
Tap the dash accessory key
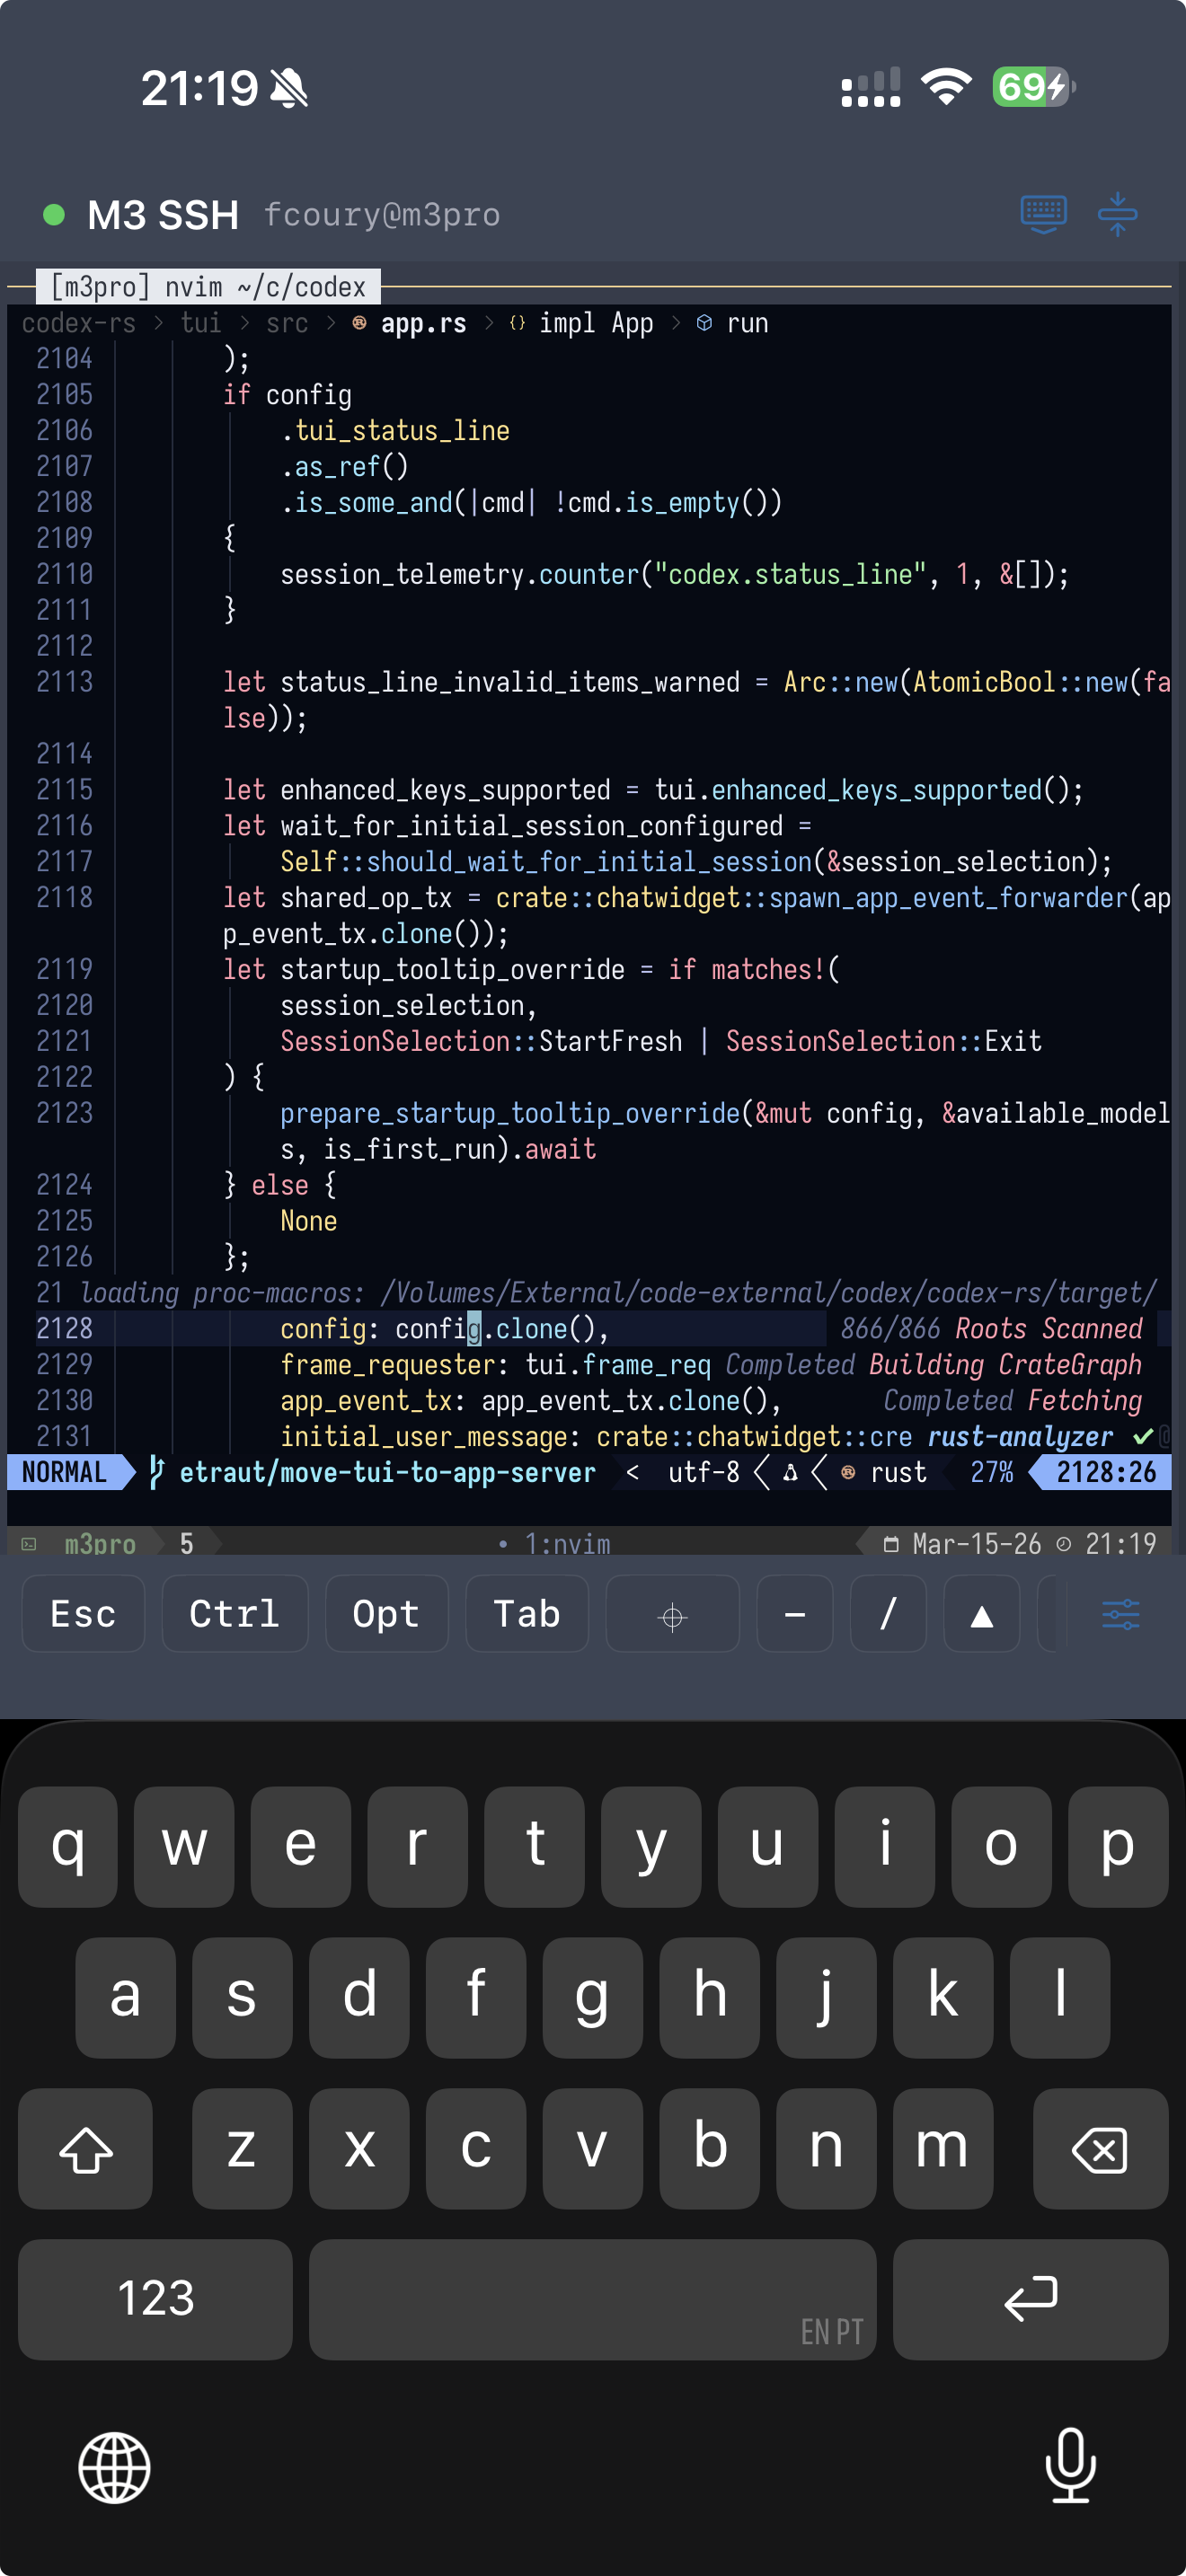click(795, 1613)
